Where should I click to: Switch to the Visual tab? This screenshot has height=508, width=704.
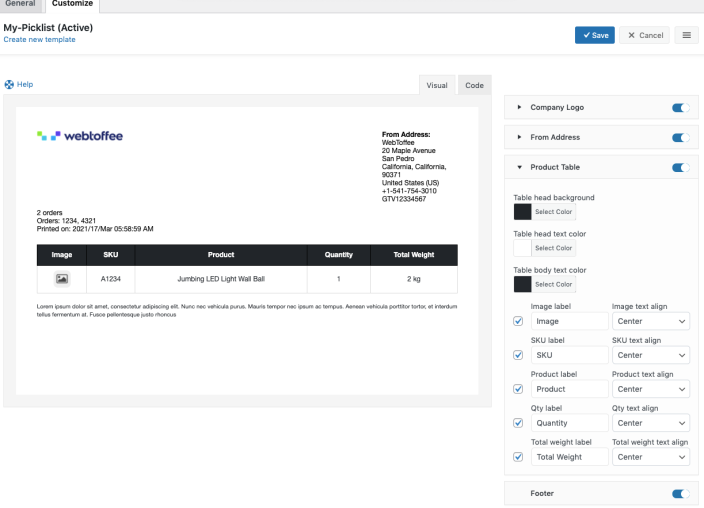click(x=437, y=85)
